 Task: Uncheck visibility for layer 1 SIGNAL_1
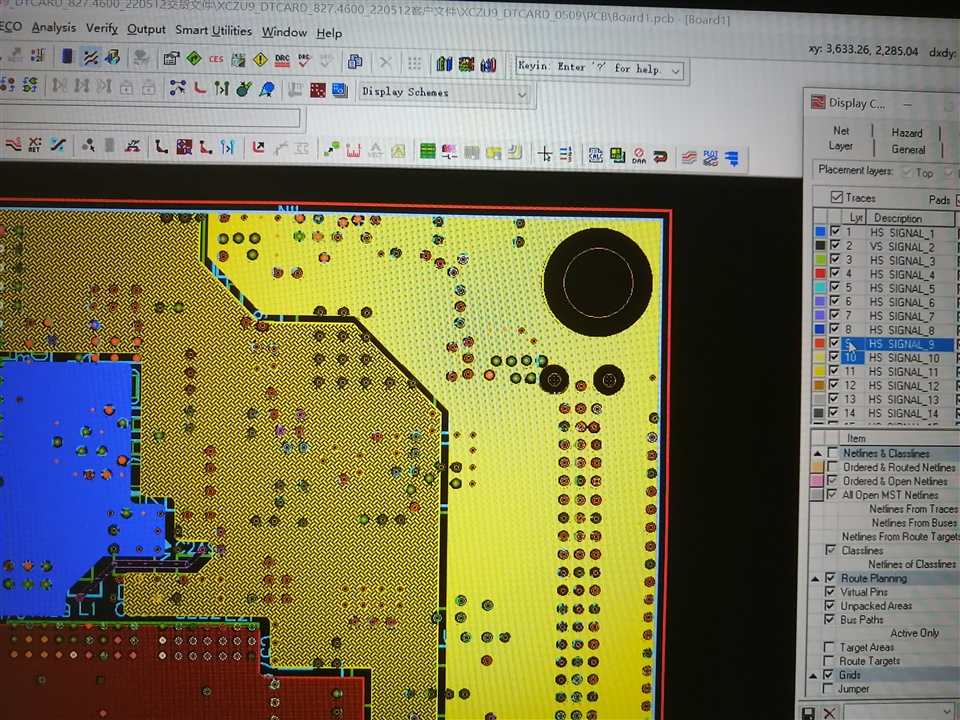(x=835, y=231)
